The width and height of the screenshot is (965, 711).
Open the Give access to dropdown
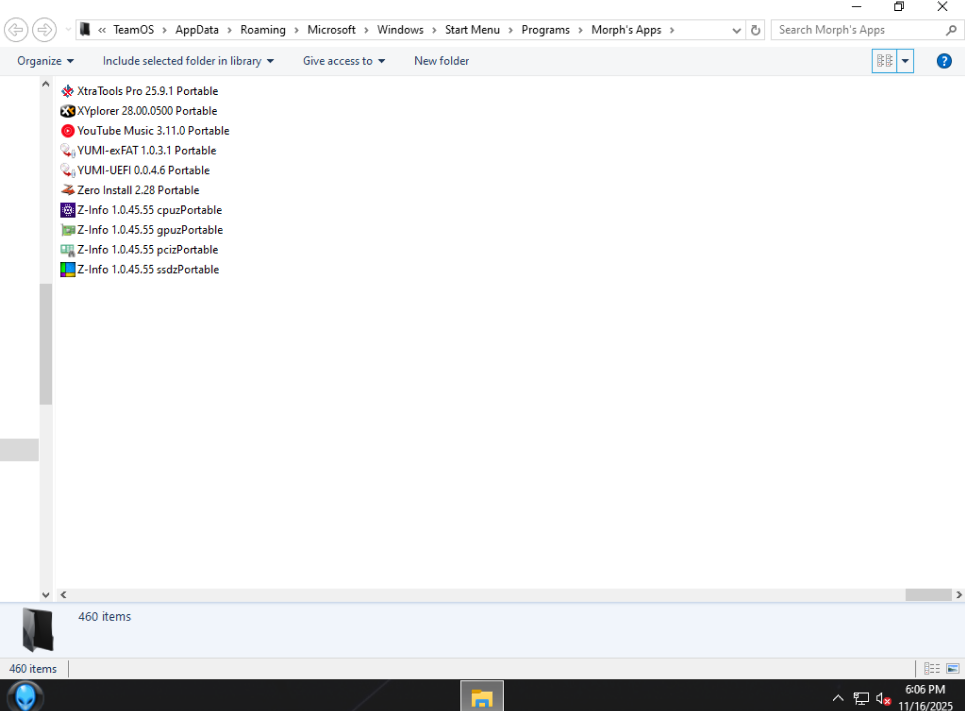344,61
